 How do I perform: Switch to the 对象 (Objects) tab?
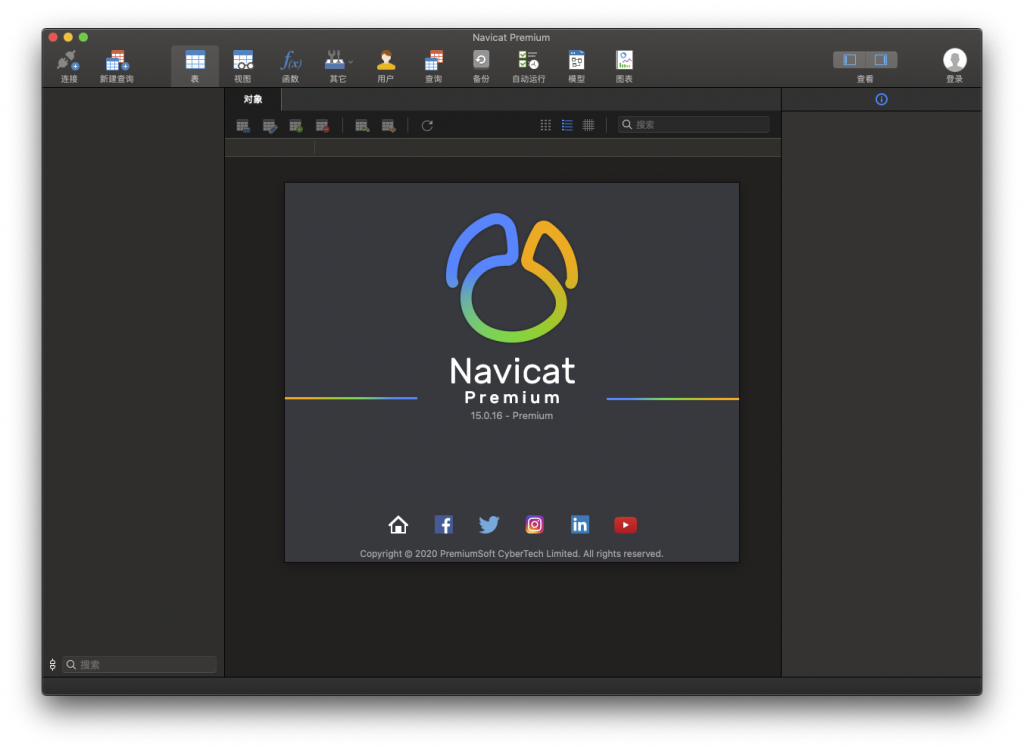click(253, 99)
